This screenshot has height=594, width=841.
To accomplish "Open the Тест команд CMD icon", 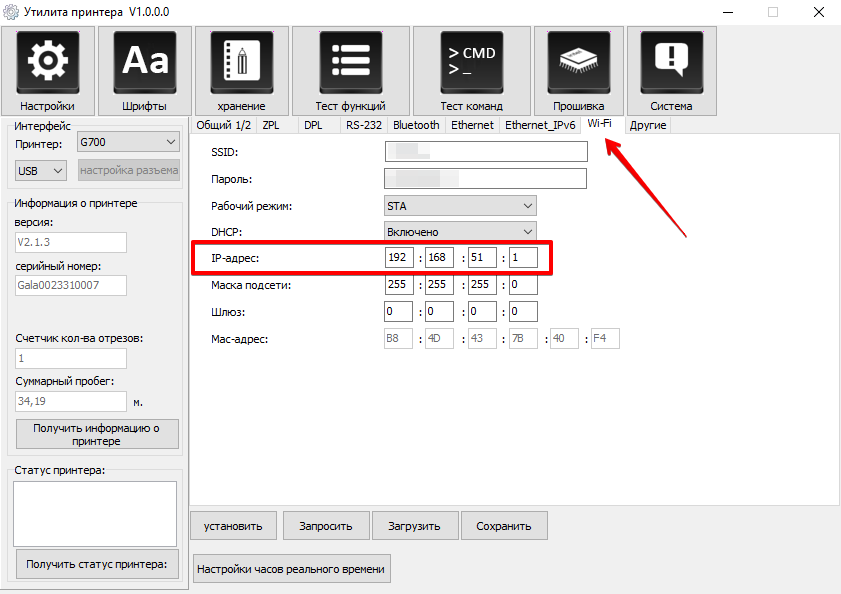I will (471, 62).
